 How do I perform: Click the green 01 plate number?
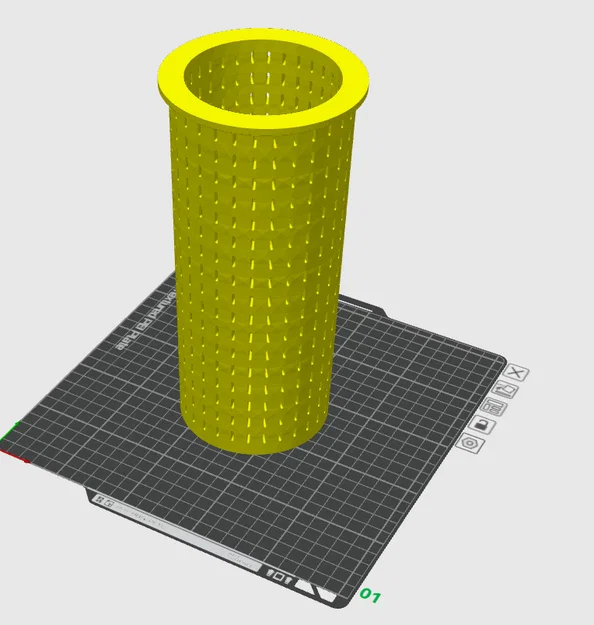click(x=370, y=596)
